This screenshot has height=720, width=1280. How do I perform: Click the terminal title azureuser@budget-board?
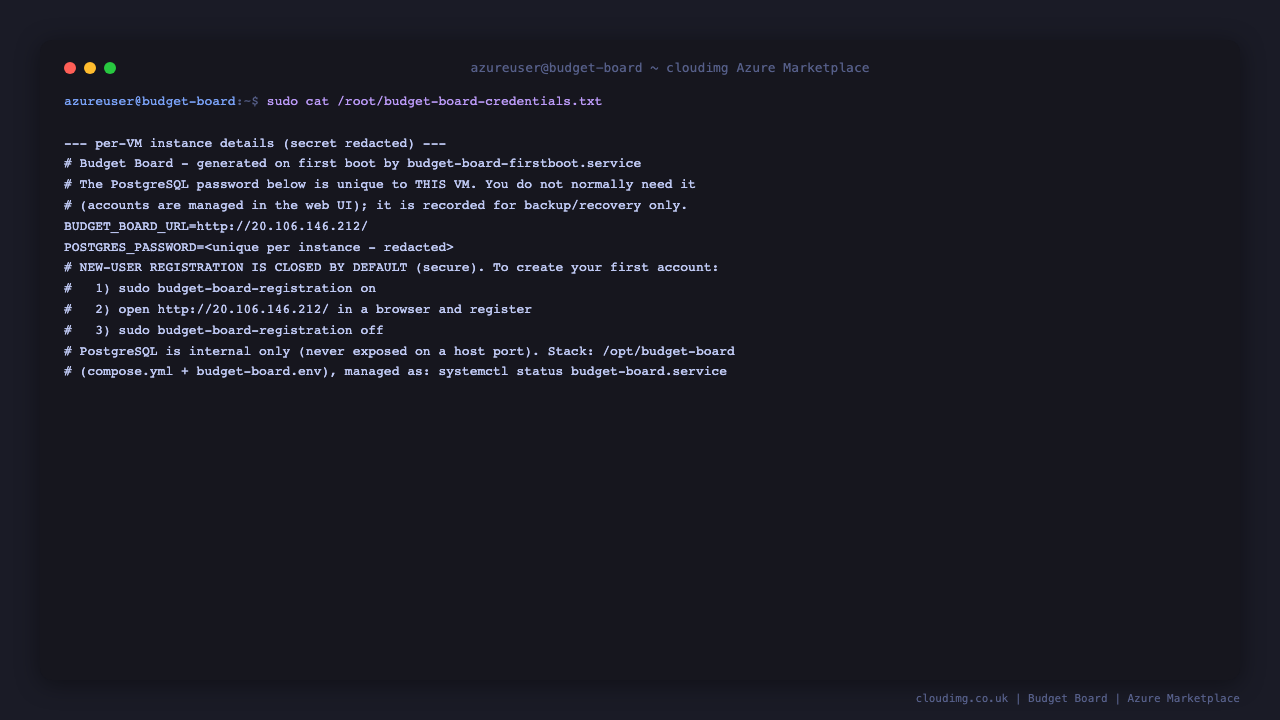point(670,68)
